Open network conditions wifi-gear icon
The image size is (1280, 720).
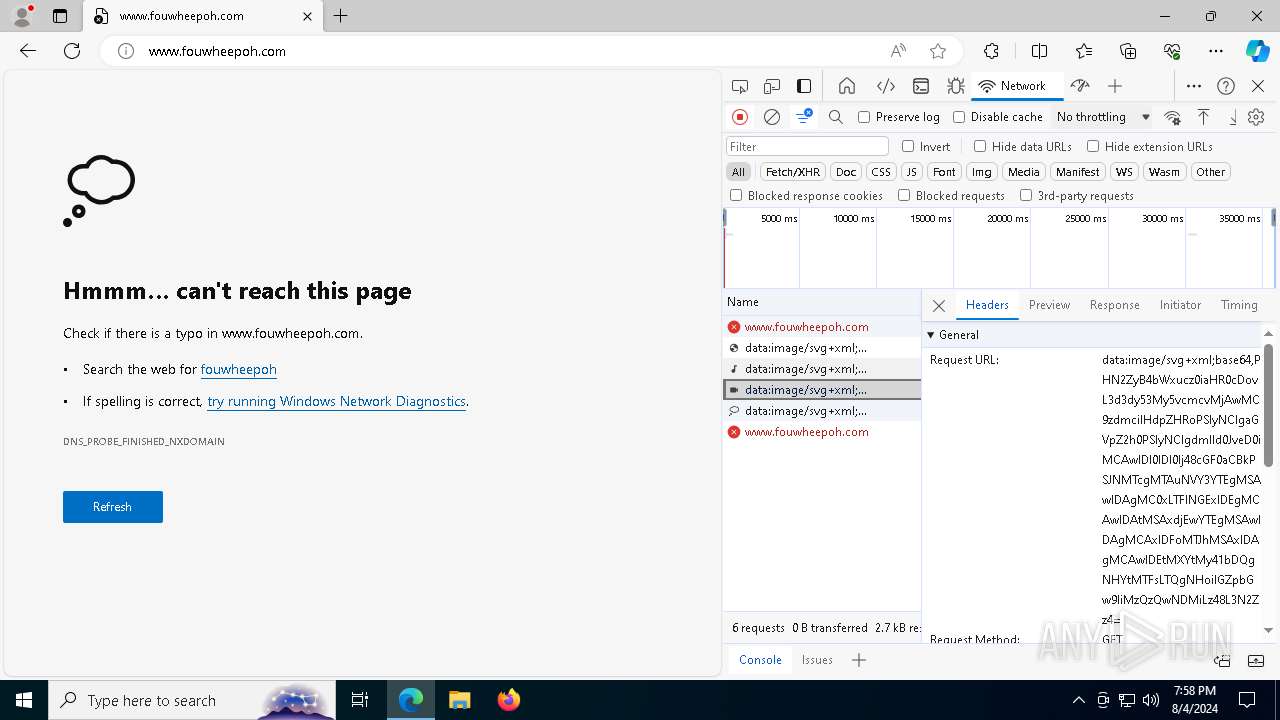[x=1173, y=117]
